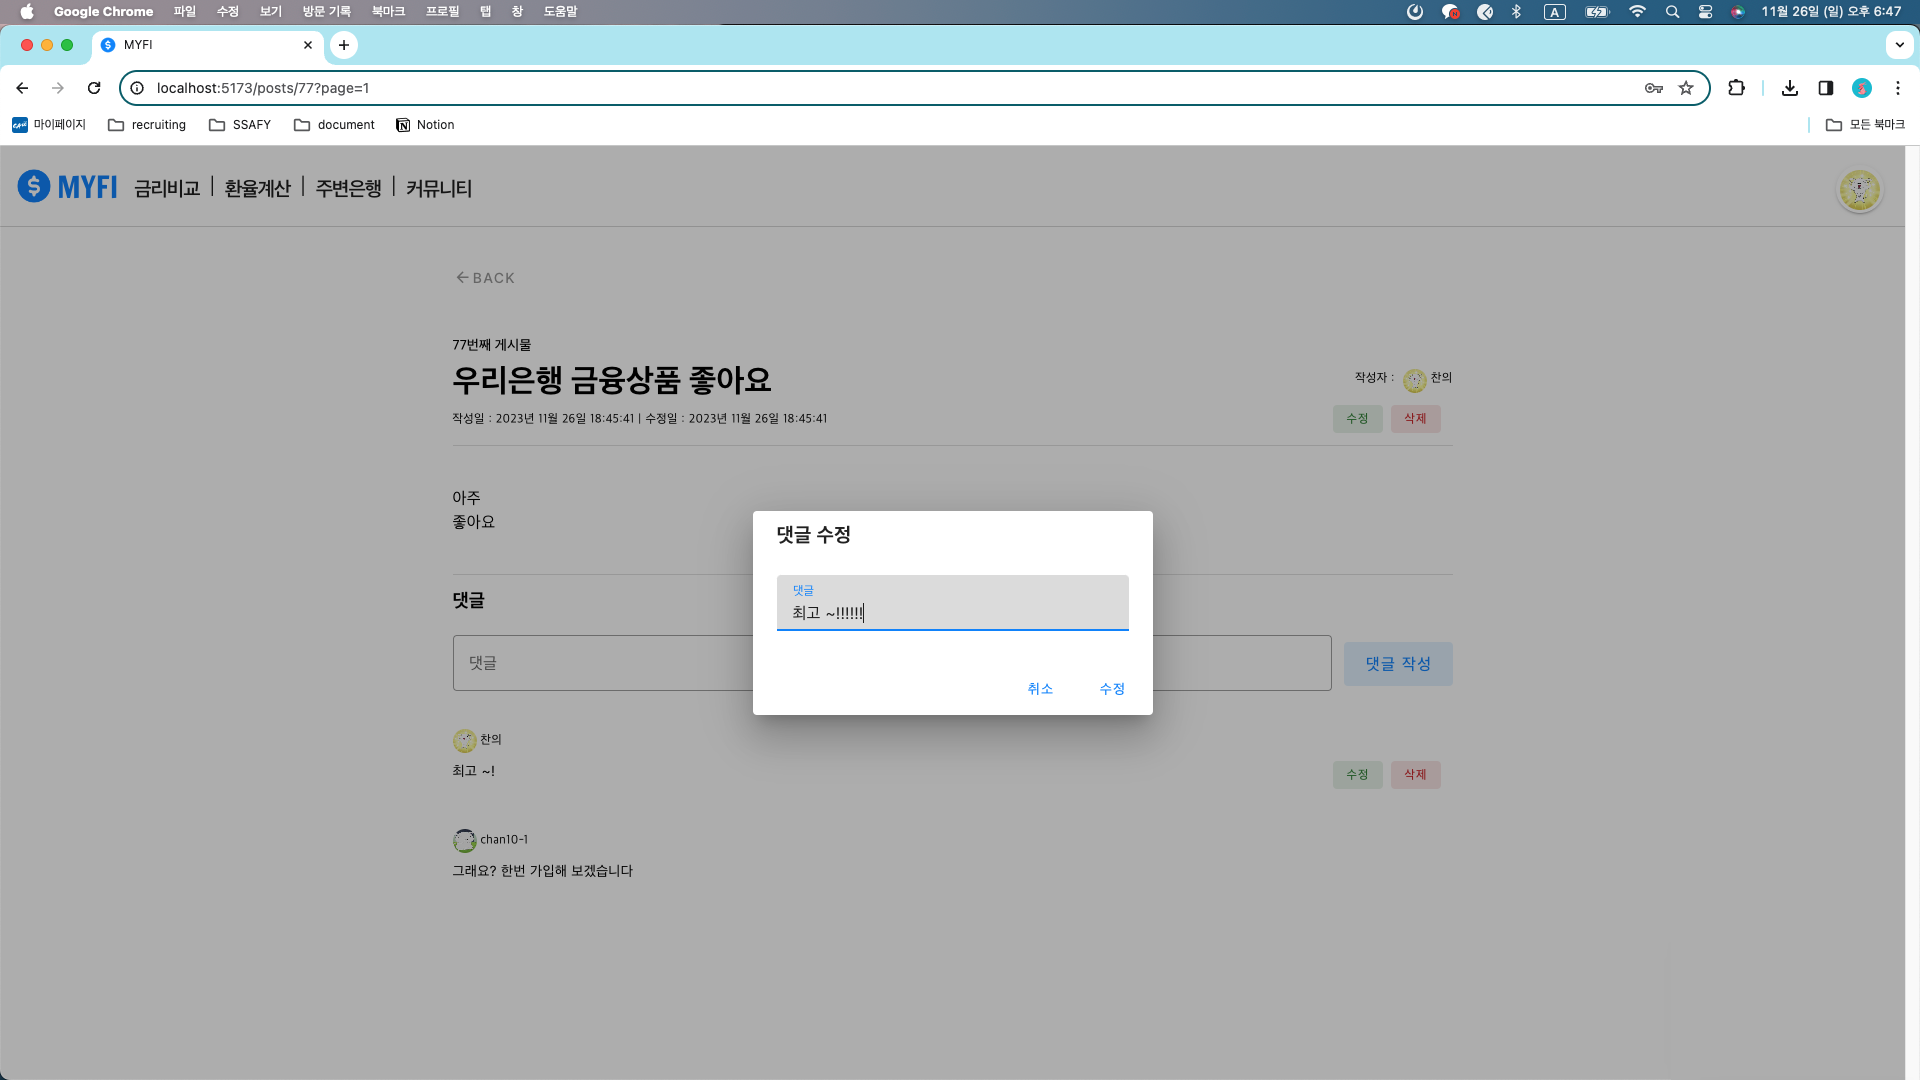Click the user profile avatar icon
Screen dimensions: 1920x1080
coord(1859,190)
